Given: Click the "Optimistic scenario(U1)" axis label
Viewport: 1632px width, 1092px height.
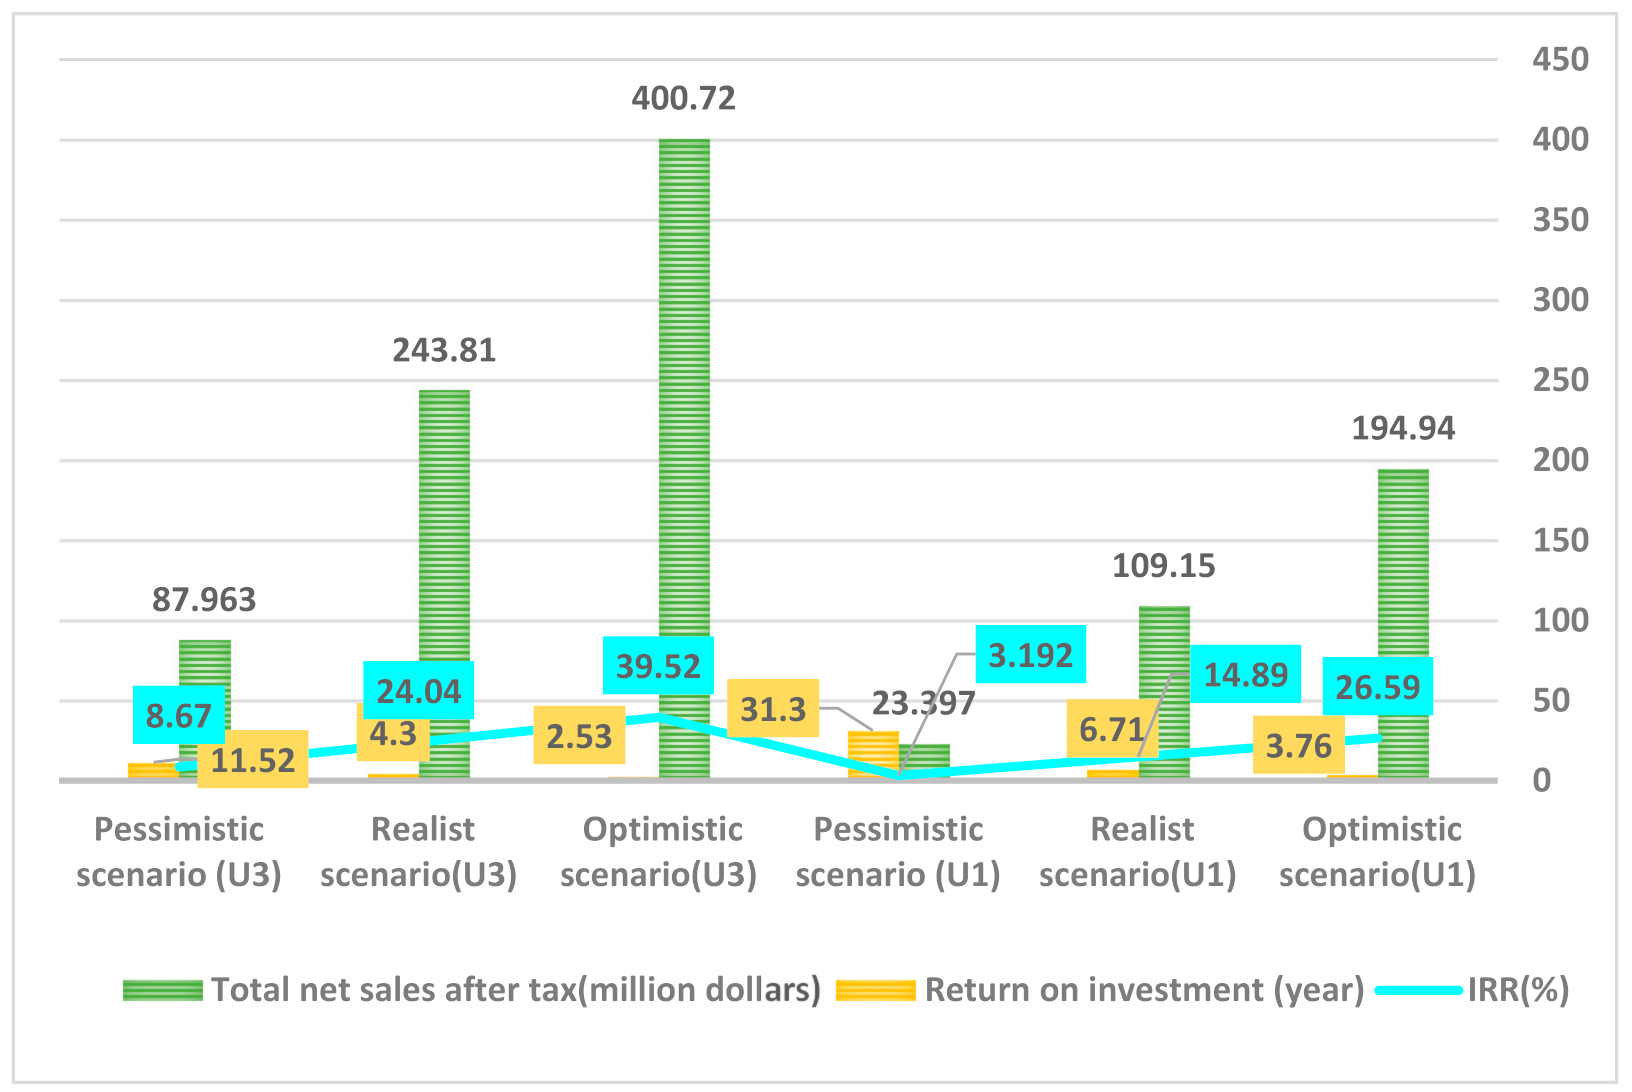Looking at the screenshot, I should 1379,851.
